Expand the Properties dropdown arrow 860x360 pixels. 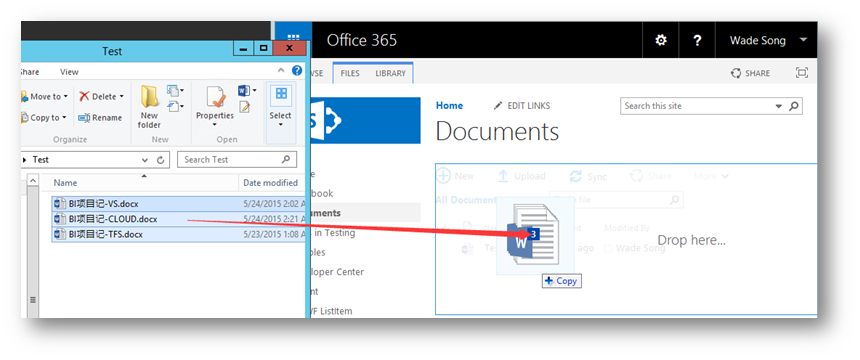(214, 125)
